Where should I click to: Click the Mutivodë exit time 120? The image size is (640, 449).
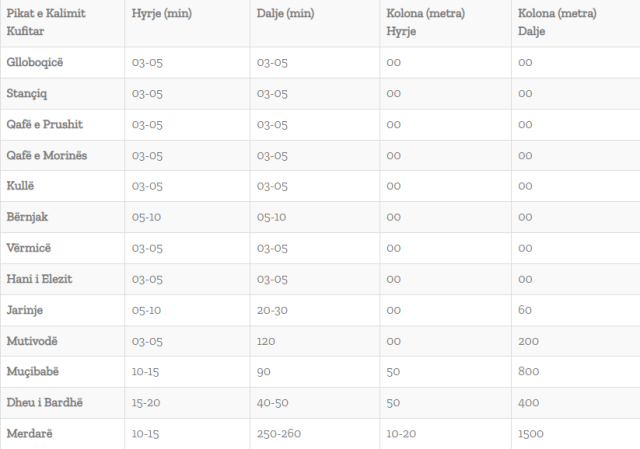coord(266,341)
